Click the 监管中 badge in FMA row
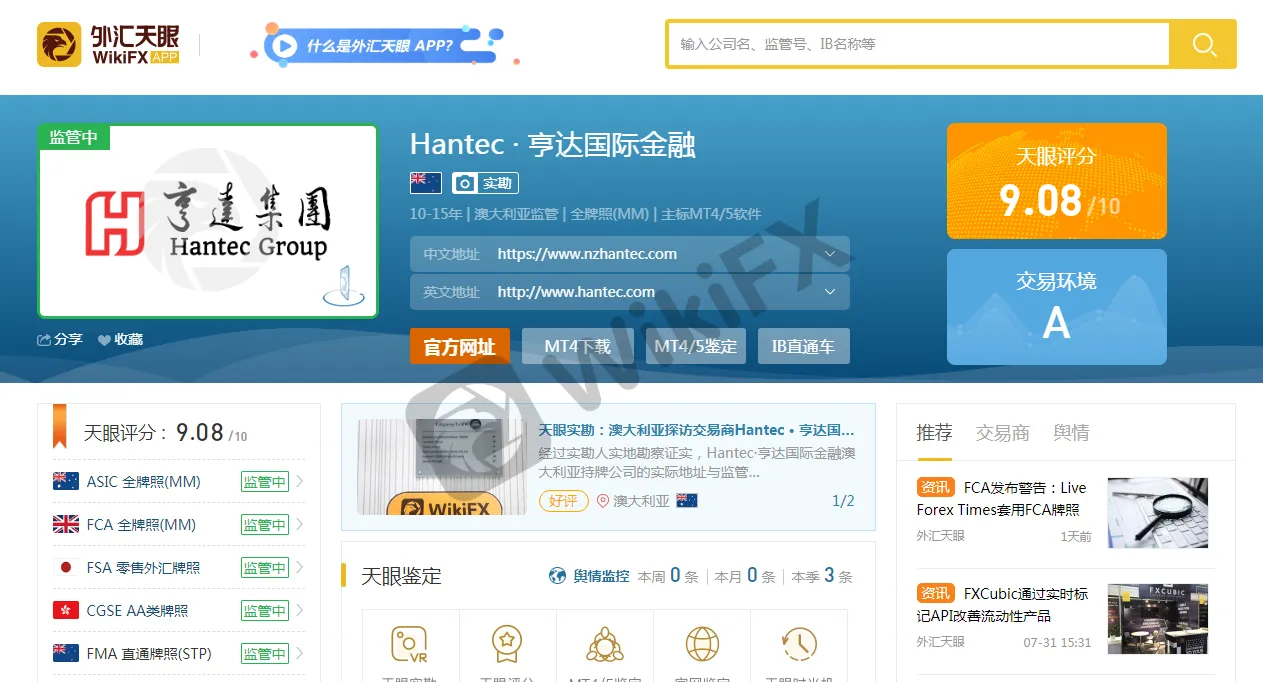Viewport: 1263px width, 682px height. pyautogui.click(x=264, y=654)
